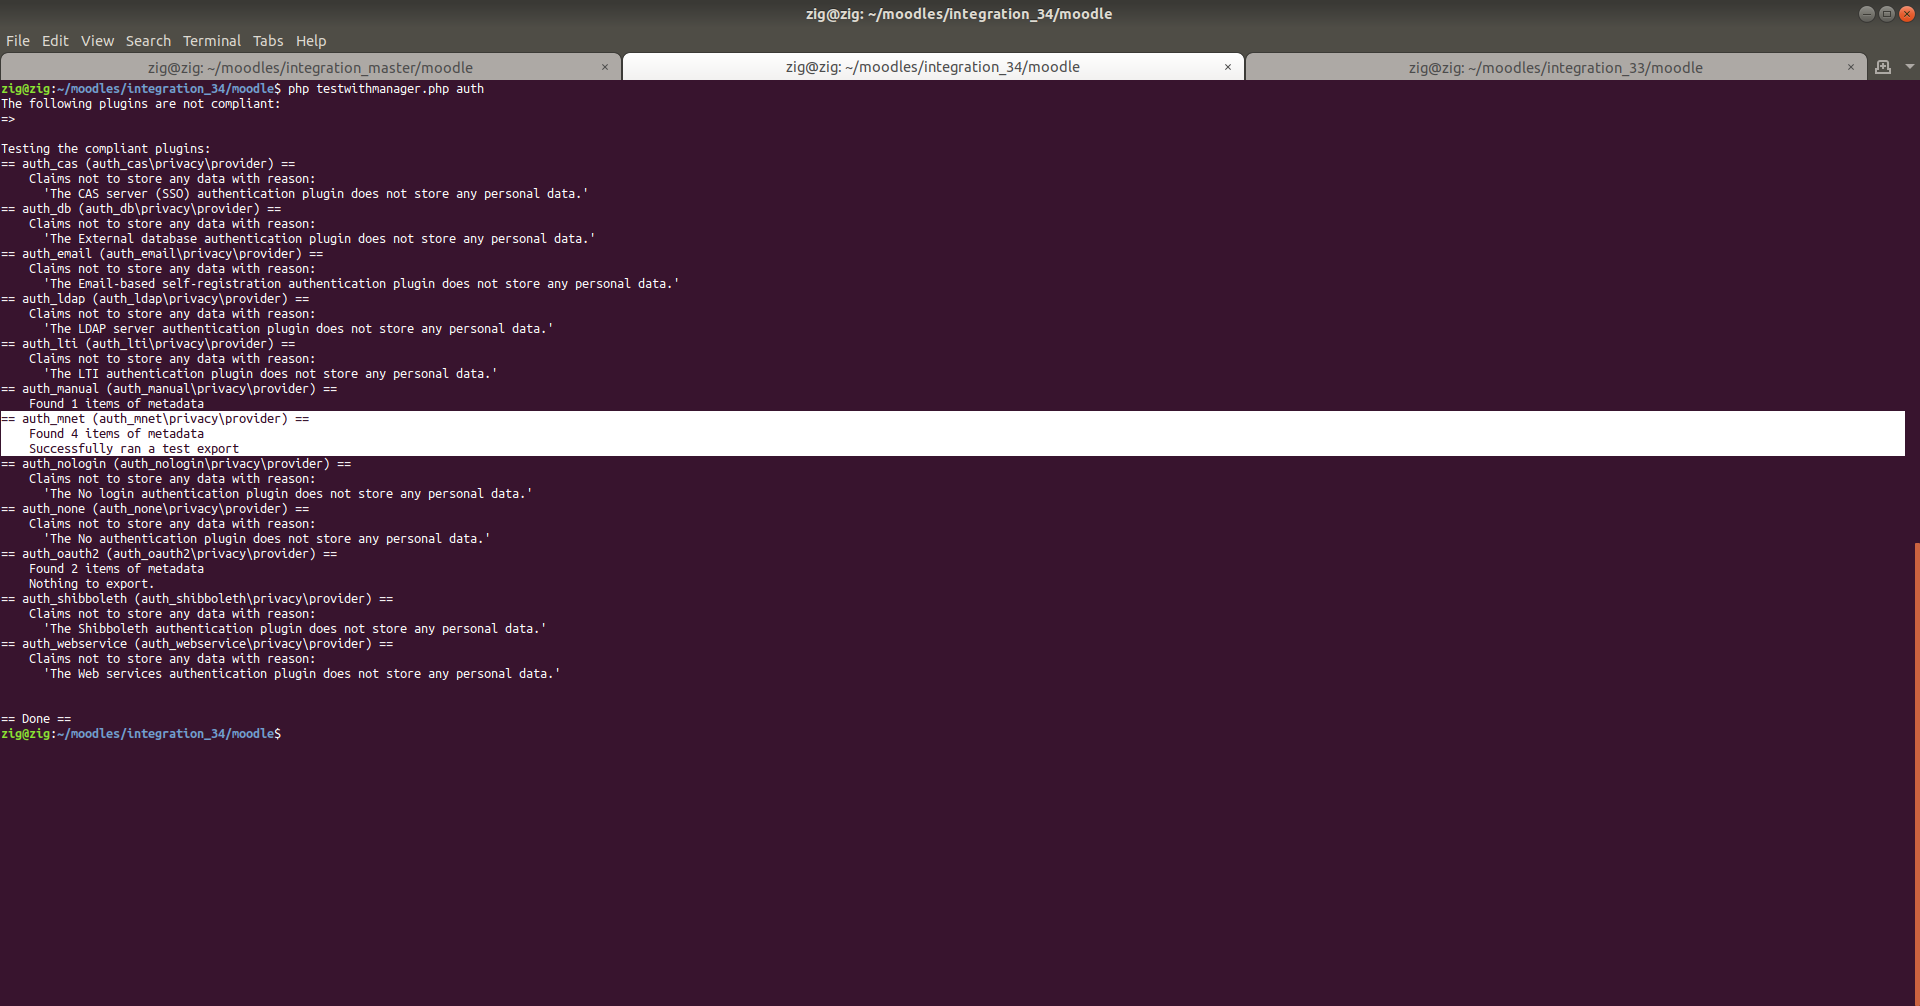
Task: Click 'Found 1 items of metadata' line
Action: pos(116,404)
